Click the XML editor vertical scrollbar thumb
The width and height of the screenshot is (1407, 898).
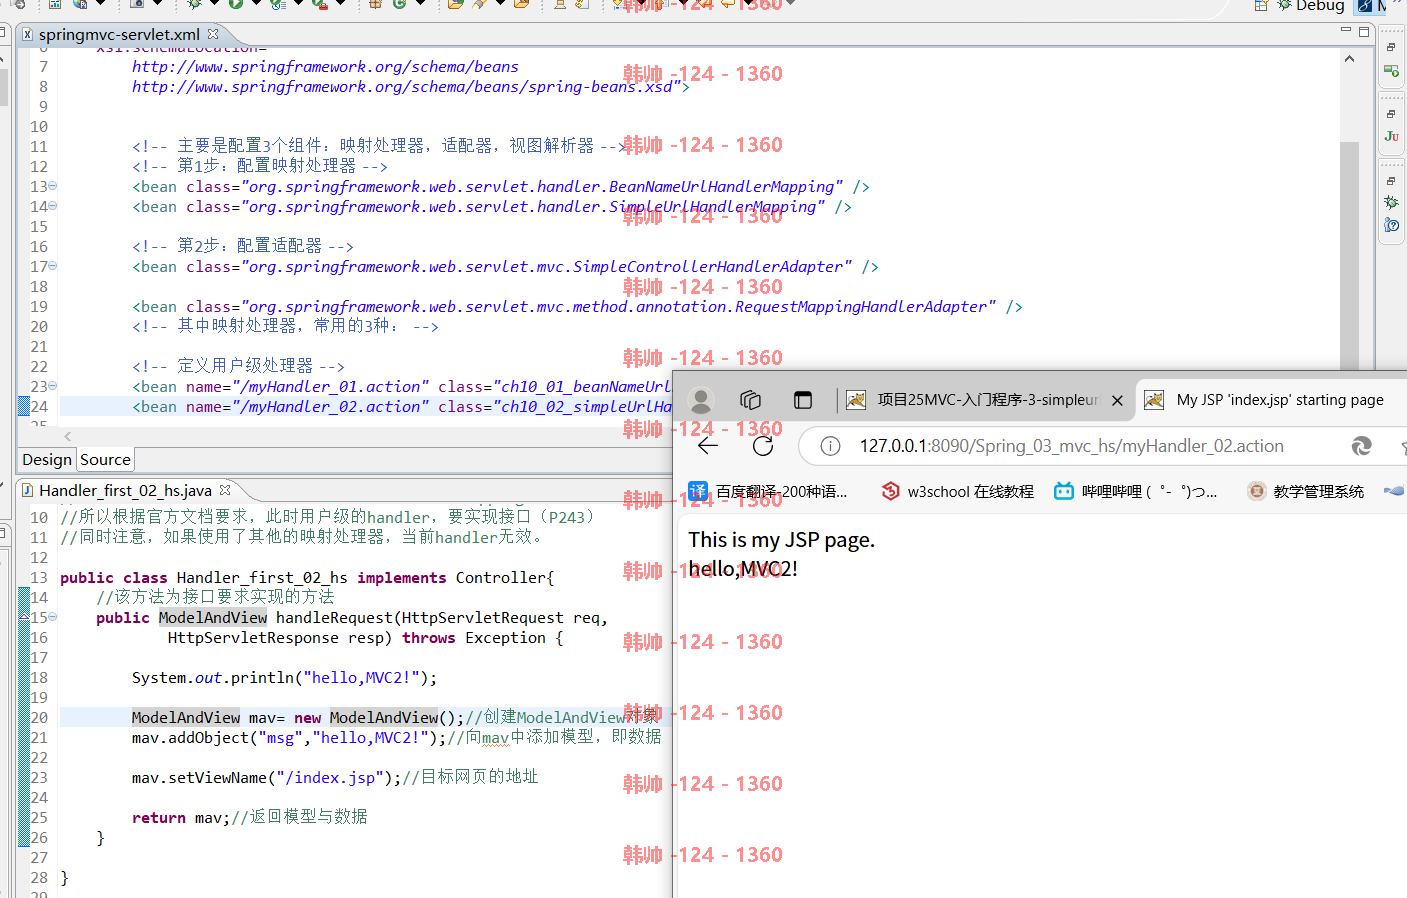click(1349, 256)
